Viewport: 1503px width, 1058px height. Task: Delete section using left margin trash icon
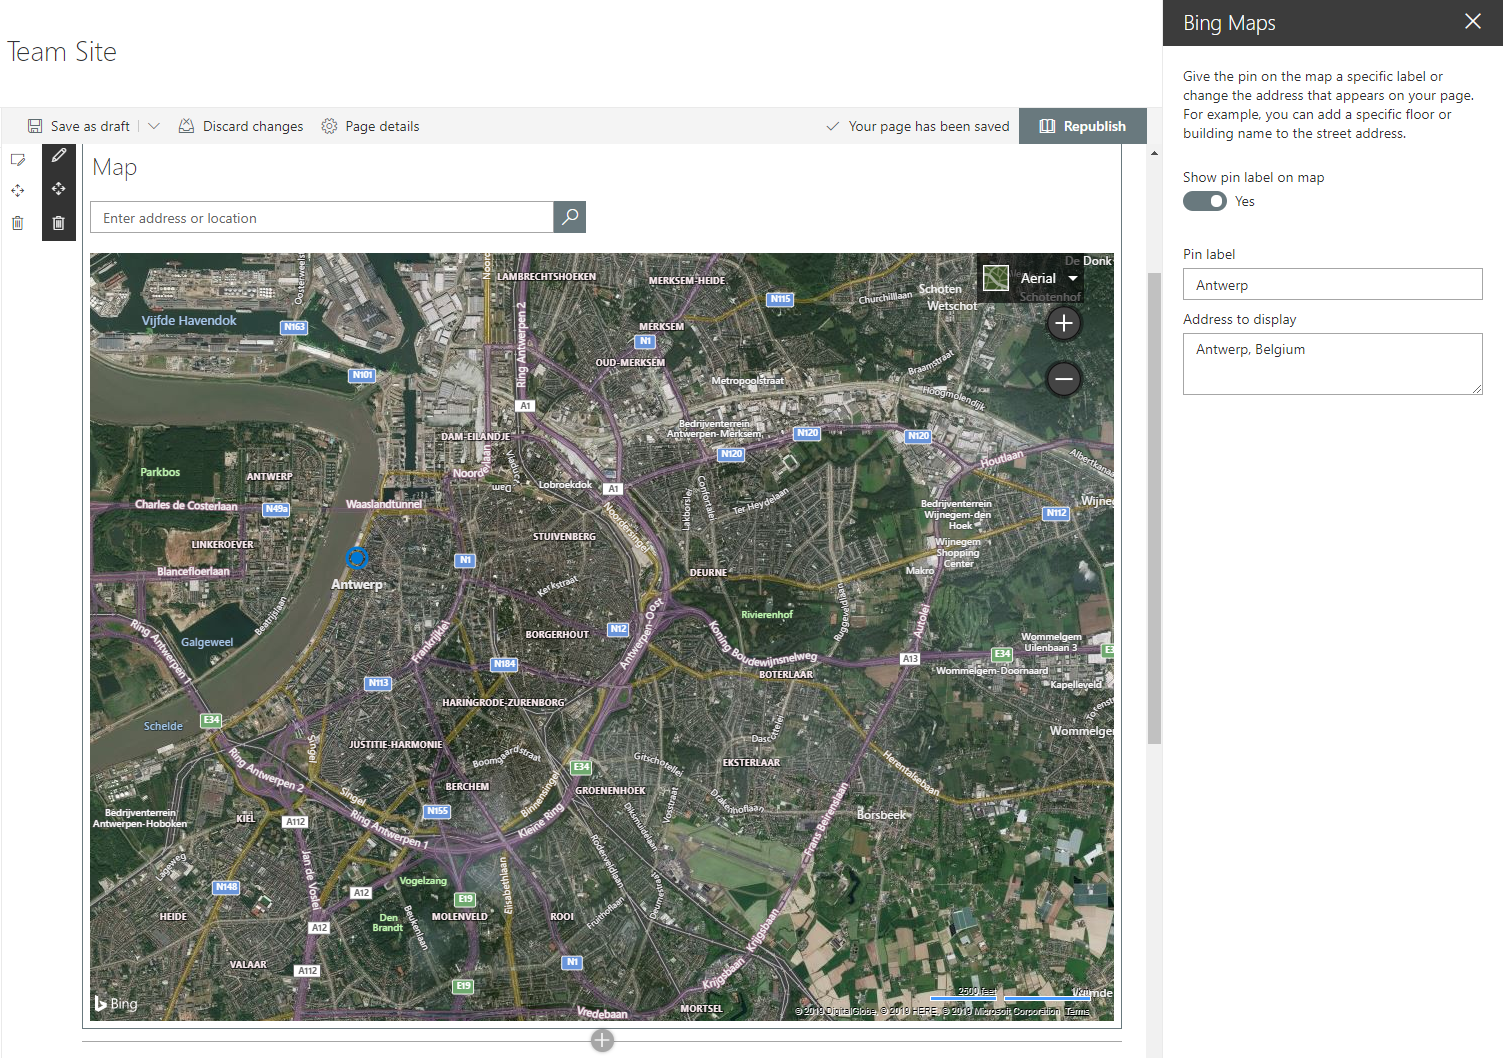(17, 222)
